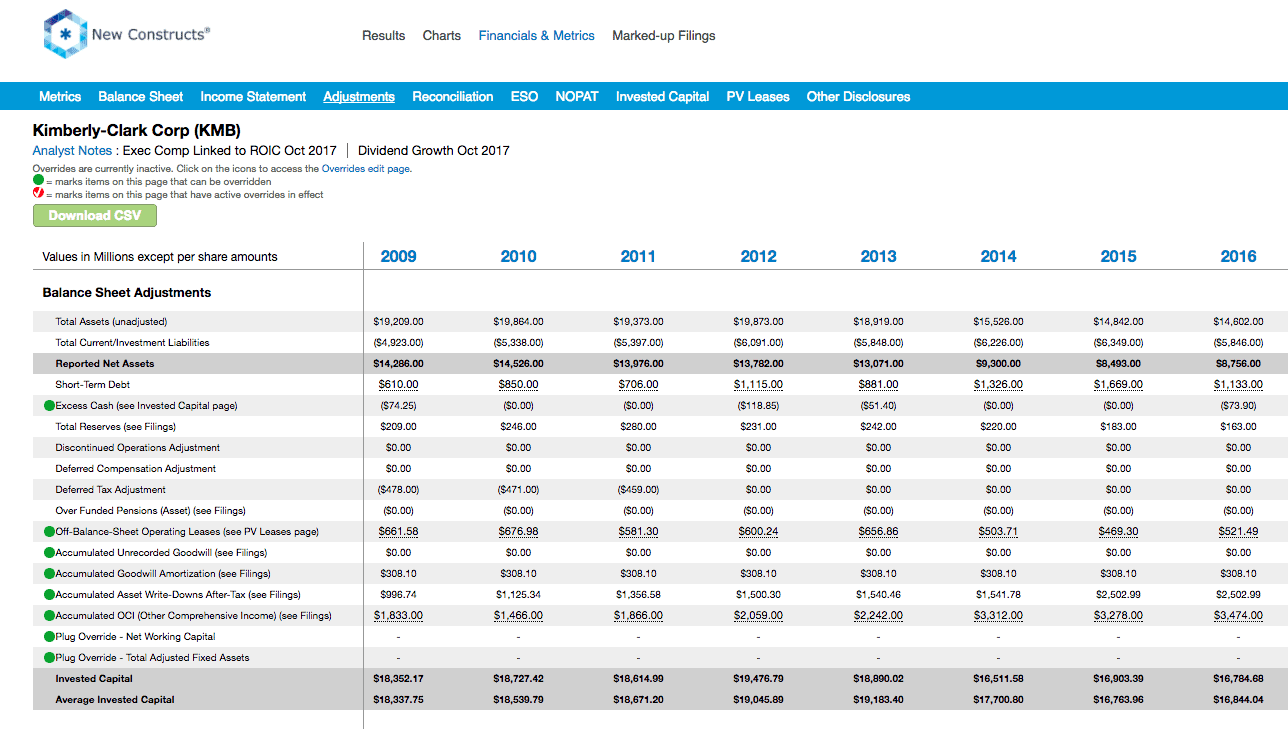The height and width of the screenshot is (729, 1288).
Task: Open the Analyst Notes link
Action: (x=72, y=151)
